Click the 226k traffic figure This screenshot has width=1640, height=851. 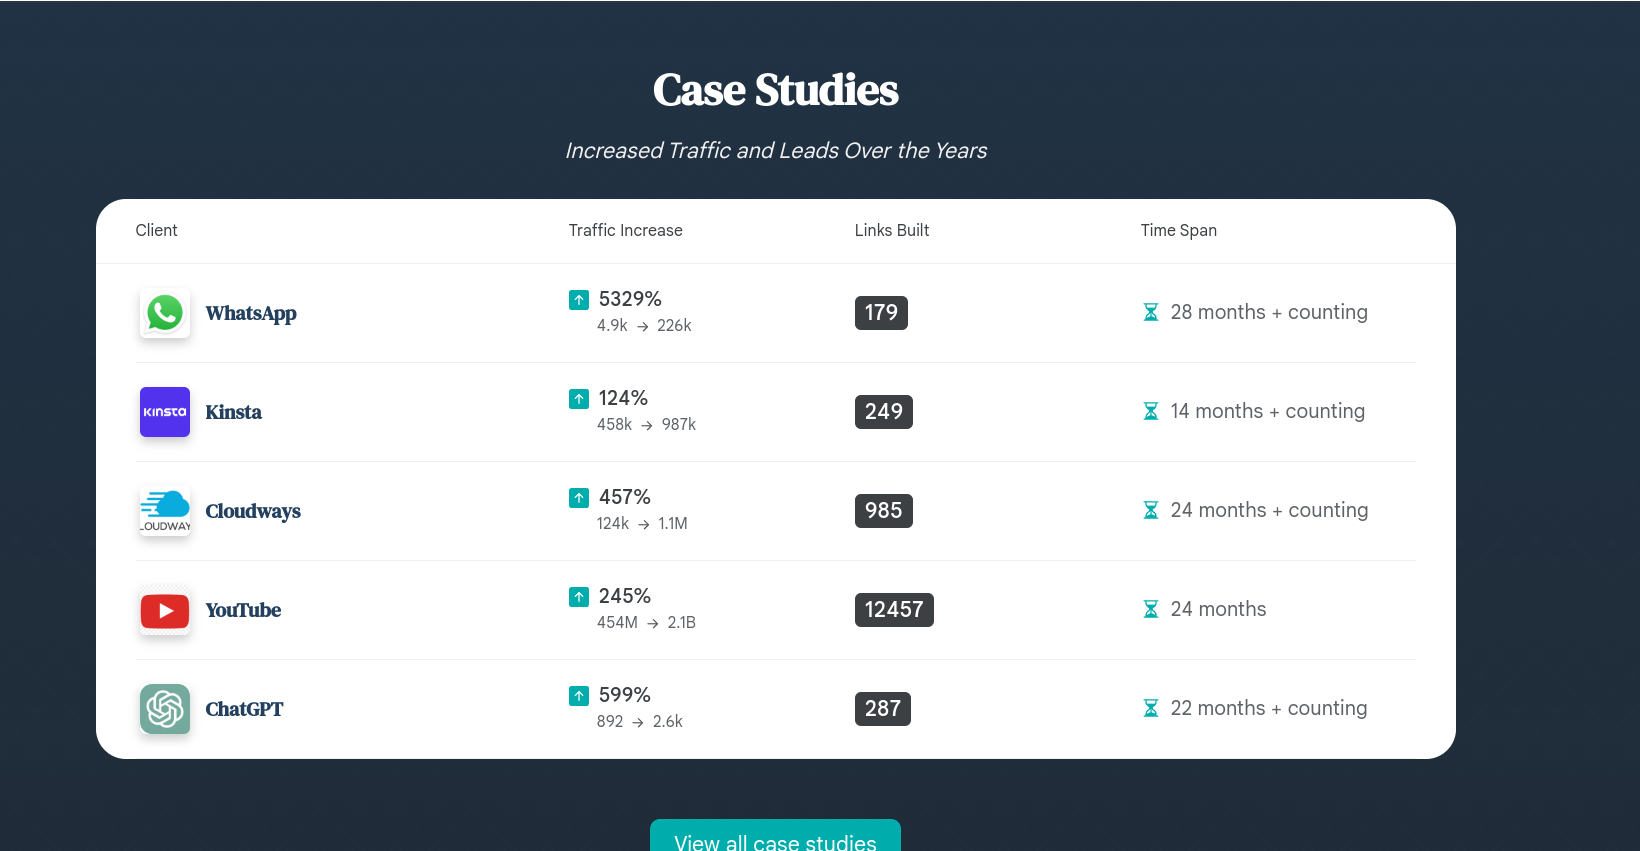(x=674, y=326)
